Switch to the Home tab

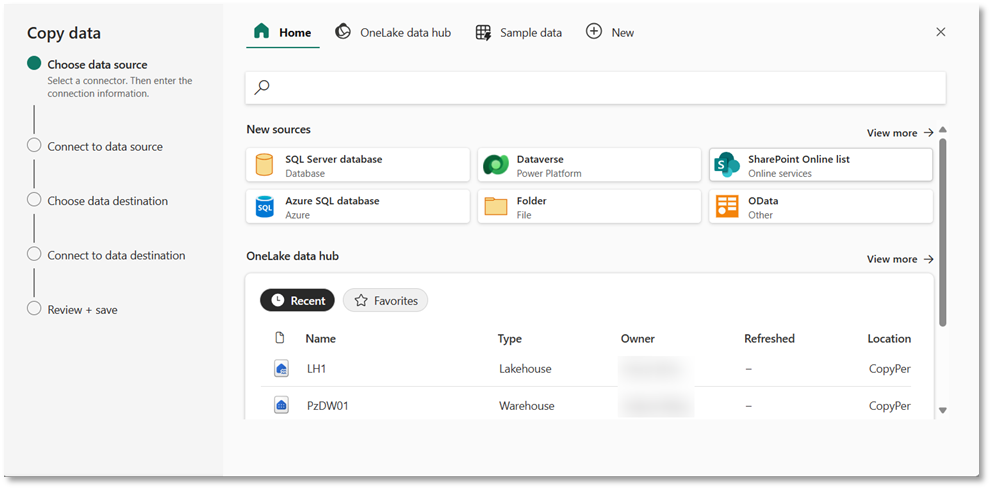[283, 32]
